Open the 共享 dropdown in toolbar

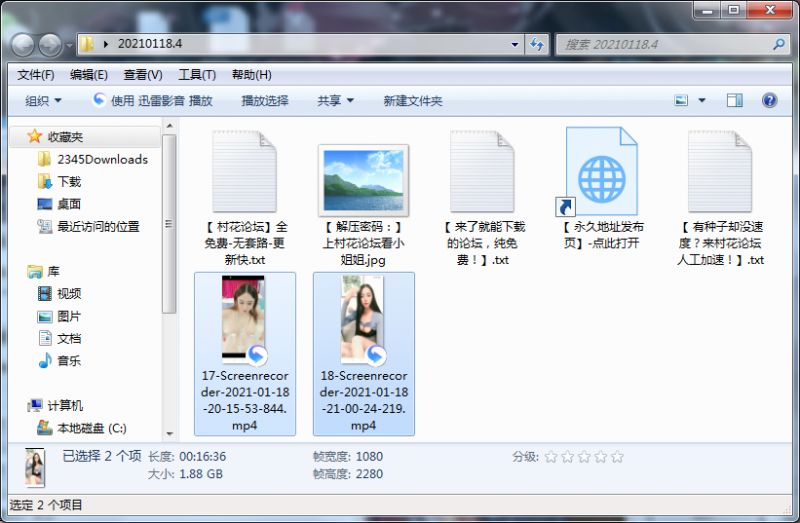335,101
